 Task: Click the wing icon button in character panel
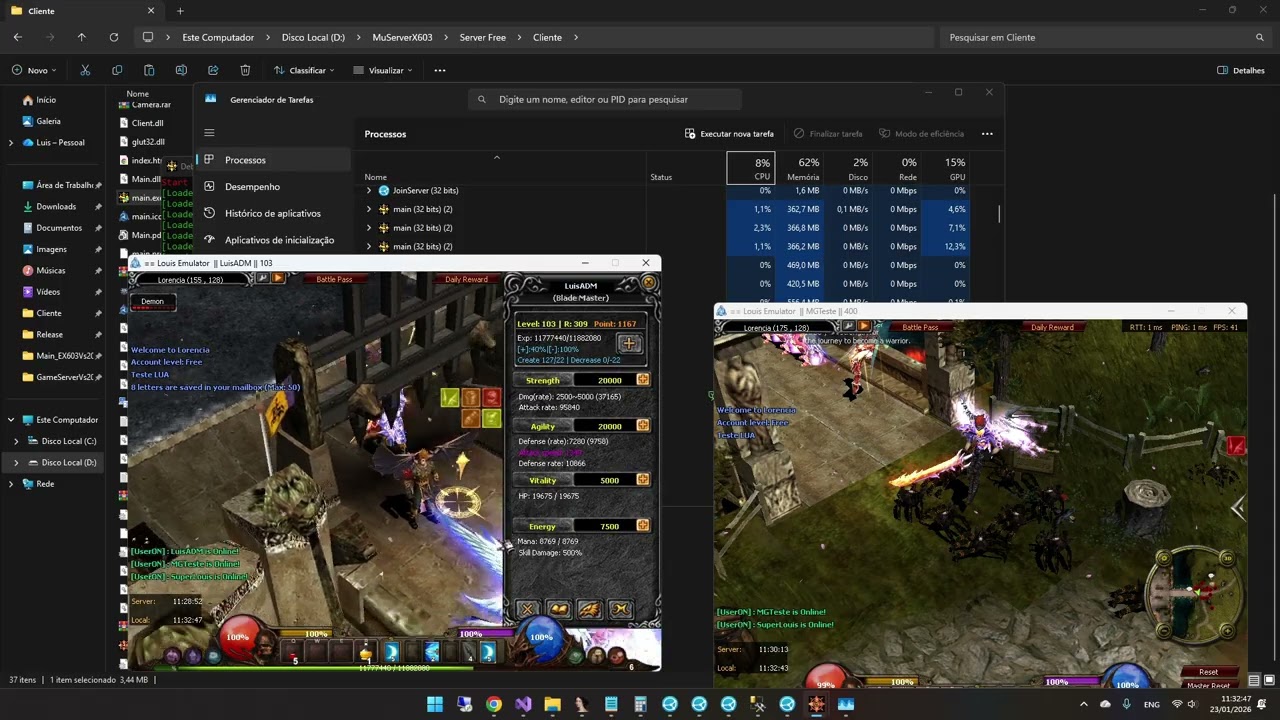point(590,609)
